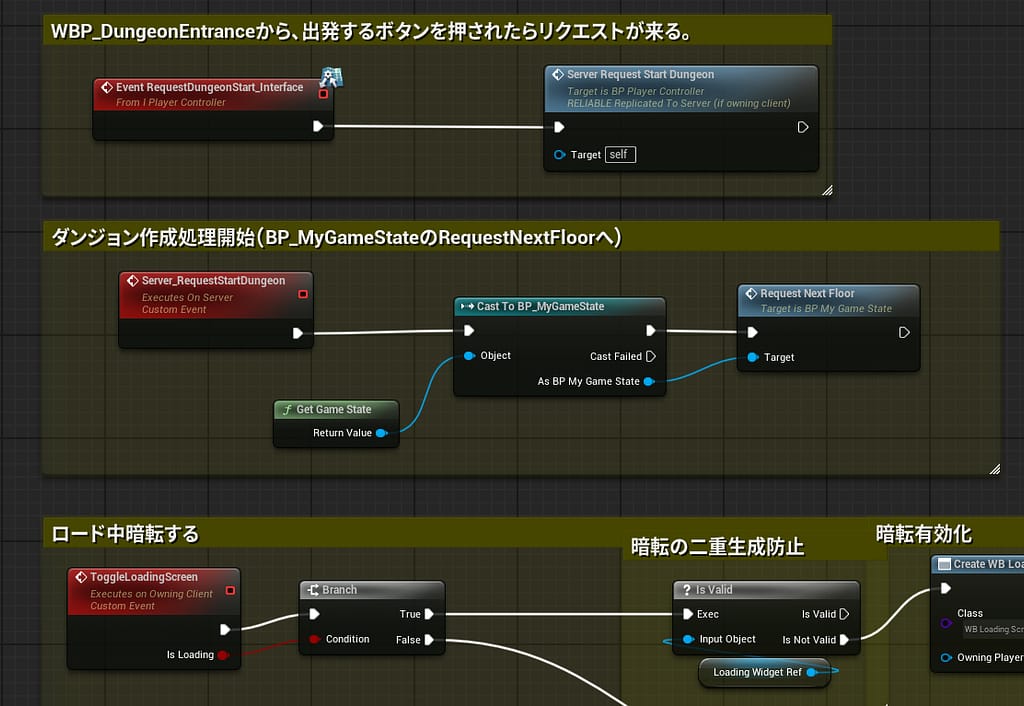Click the resize grip on the dungeon creation comment box
This screenshot has width=1024, height=706.
pos(996,467)
